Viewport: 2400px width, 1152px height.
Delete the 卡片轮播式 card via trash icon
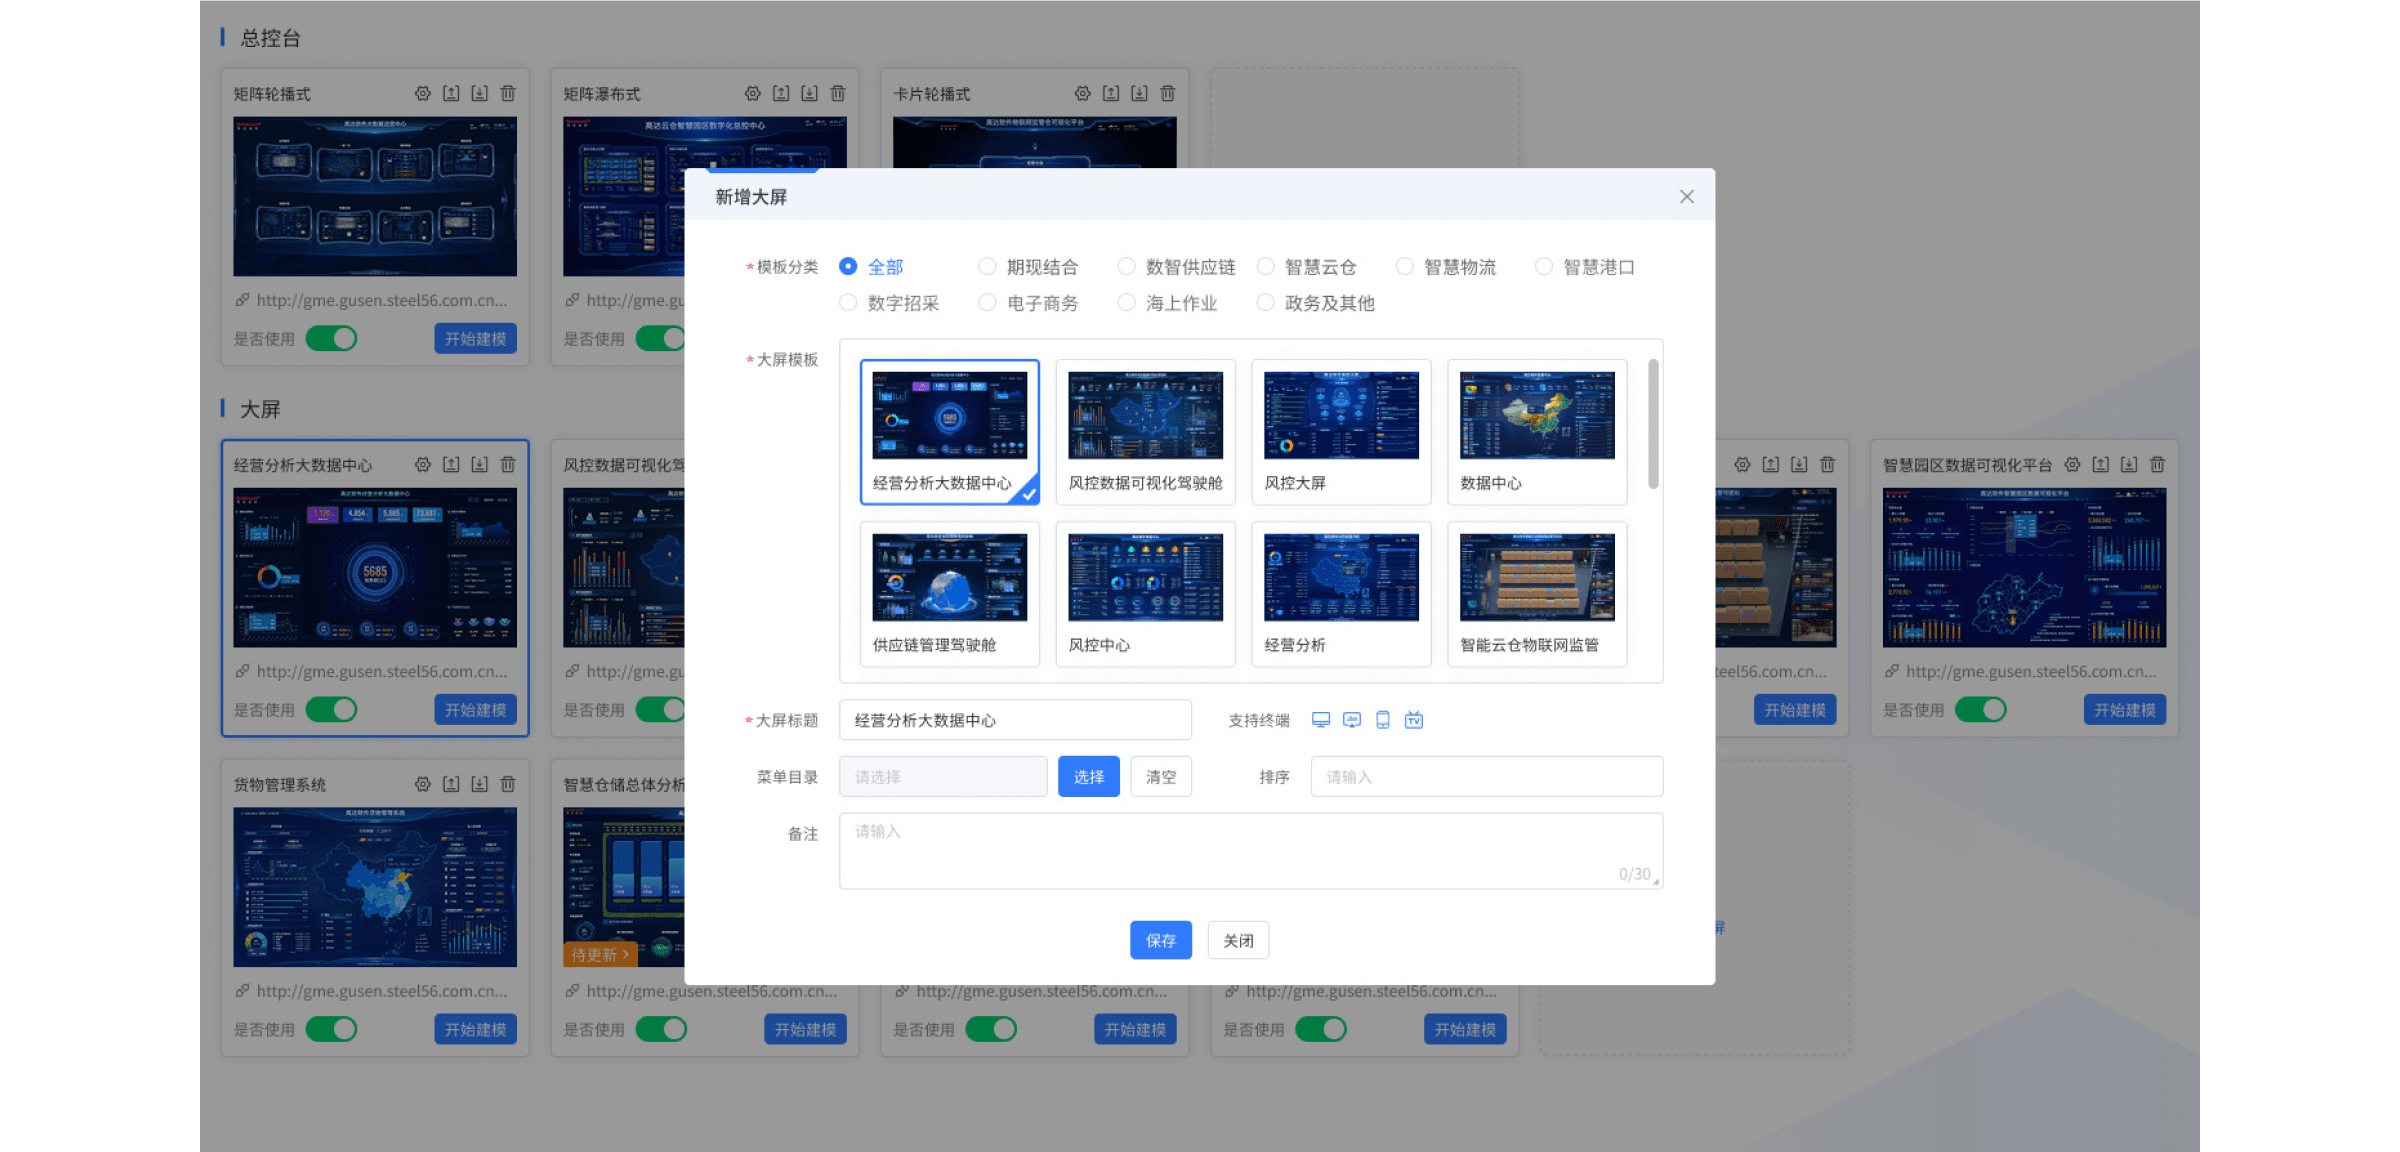[x=1167, y=93]
